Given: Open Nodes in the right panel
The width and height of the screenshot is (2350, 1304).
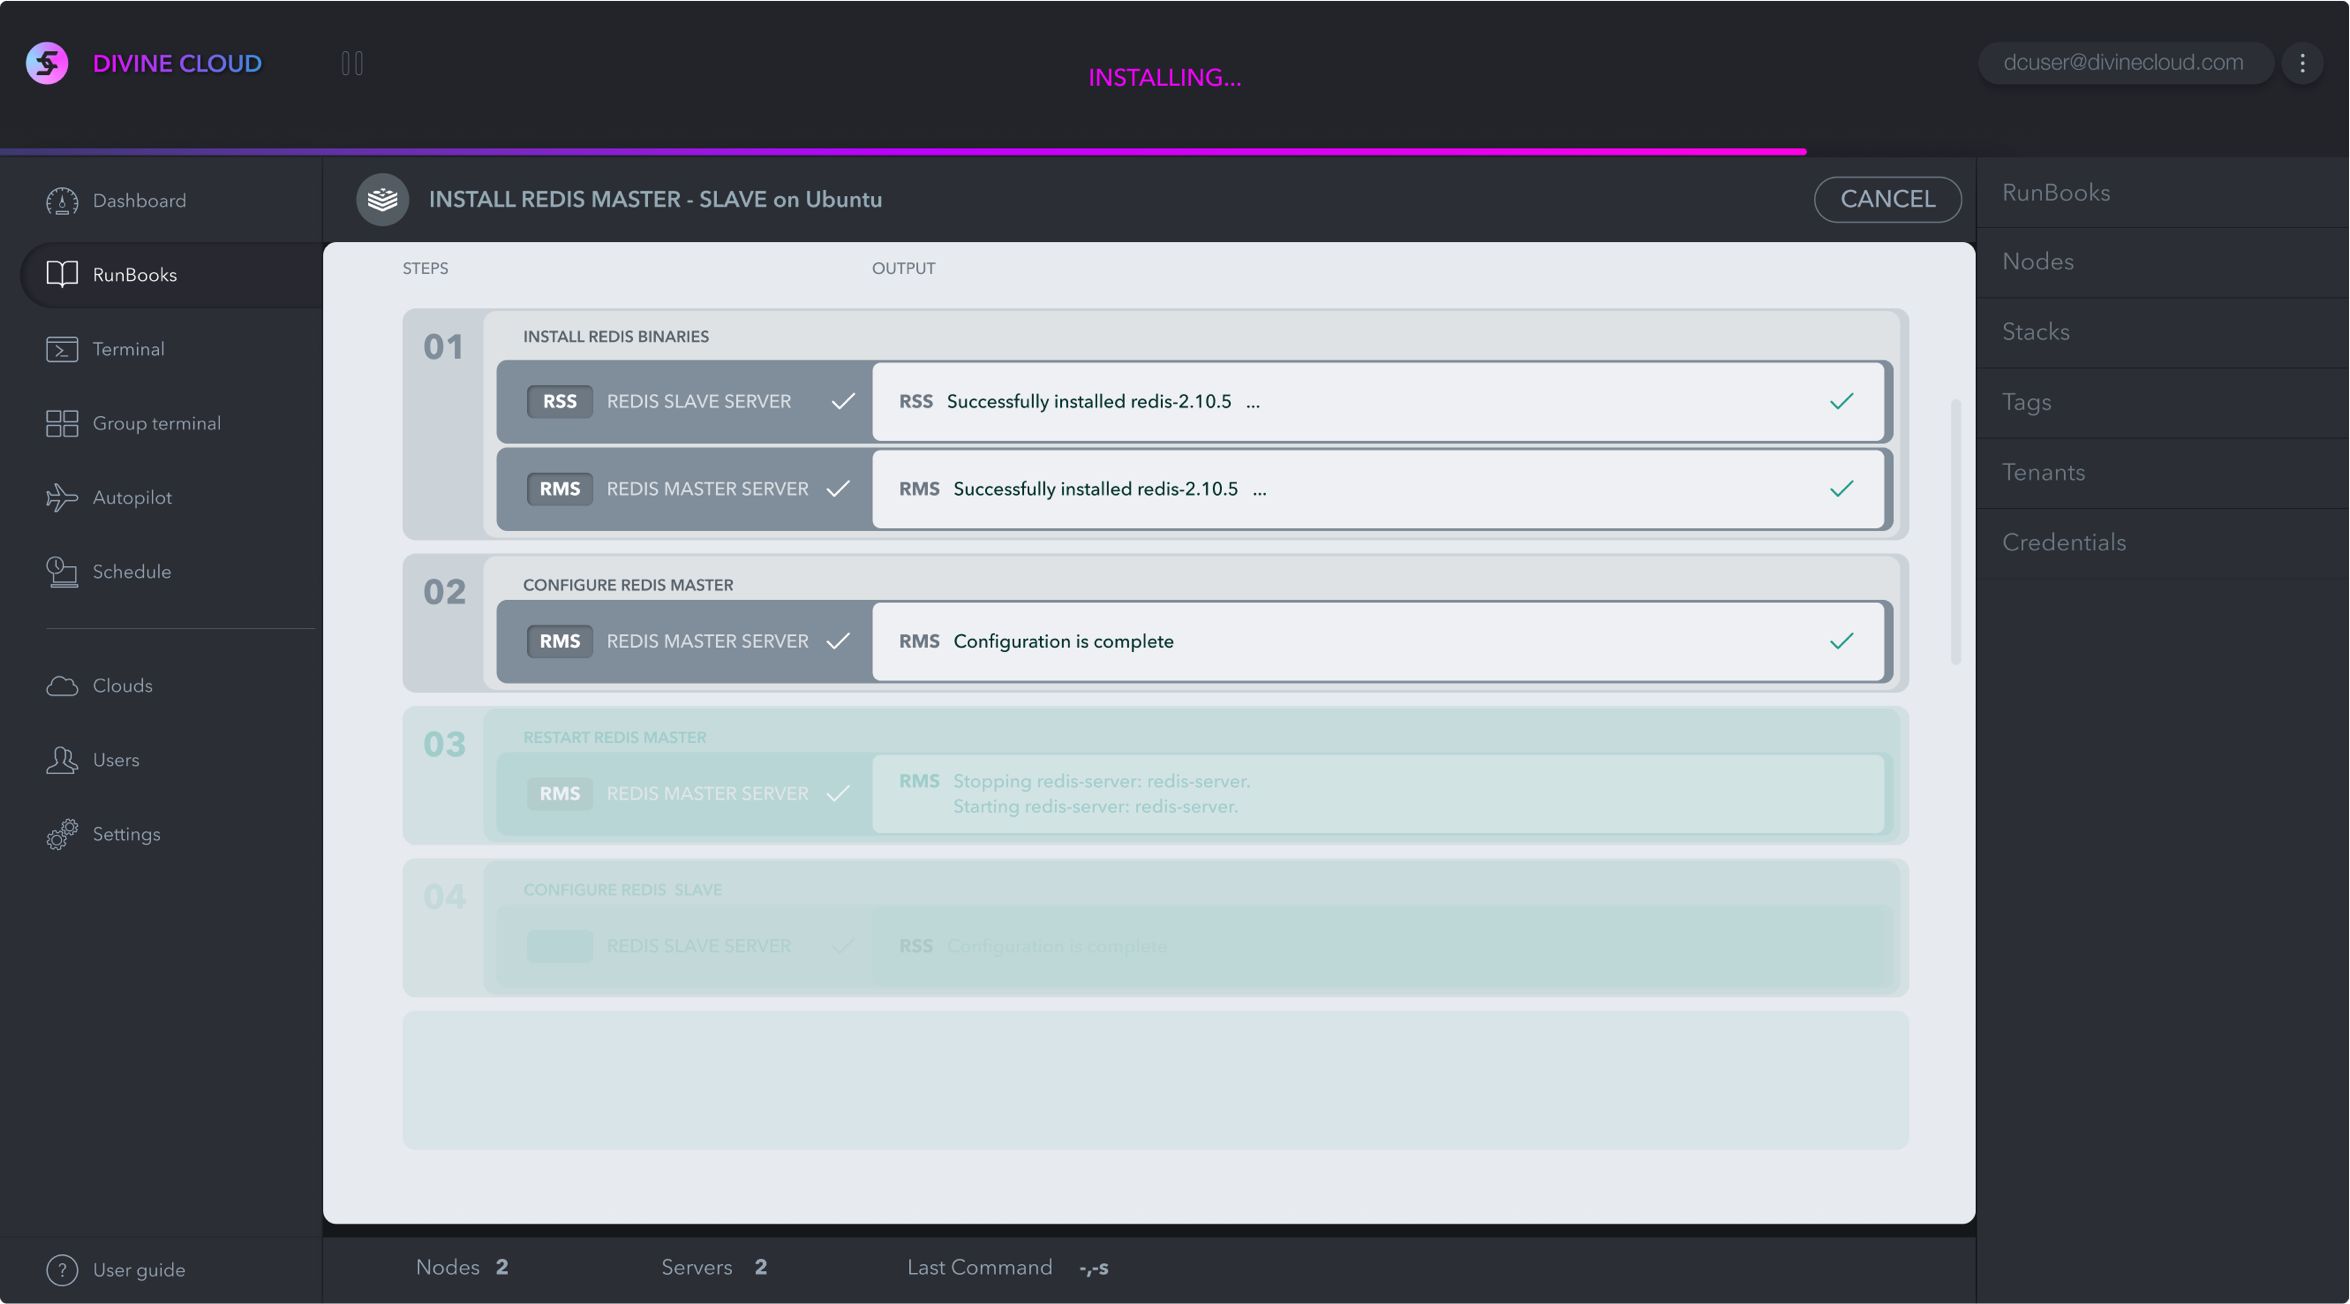Looking at the screenshot, I should click(2037, 262).
